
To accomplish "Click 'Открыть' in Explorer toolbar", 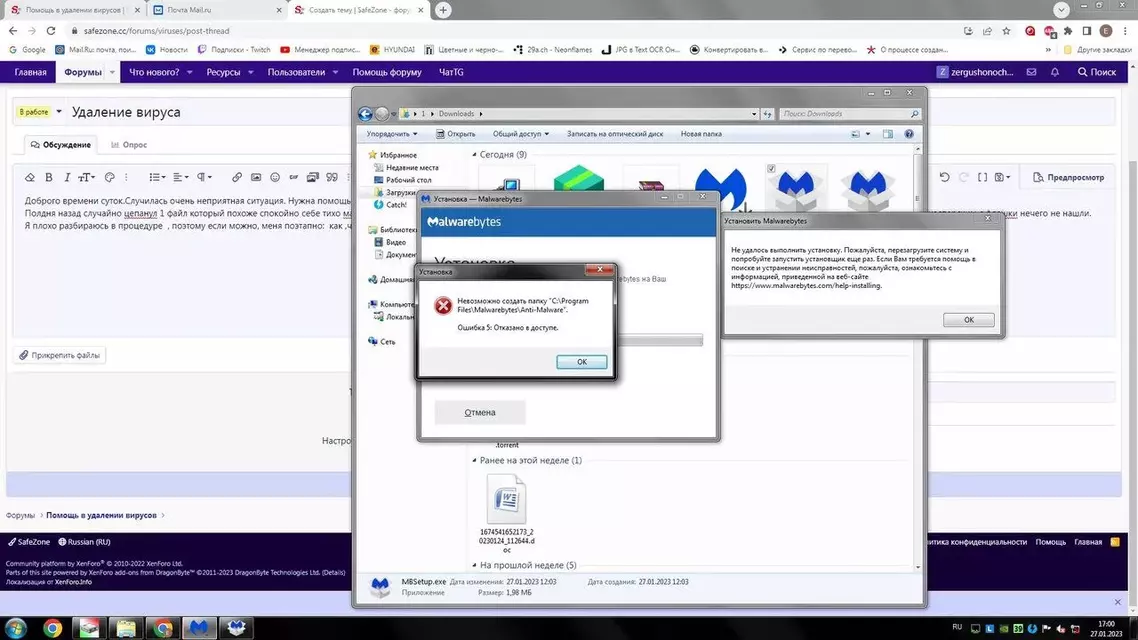I will 455,134.
